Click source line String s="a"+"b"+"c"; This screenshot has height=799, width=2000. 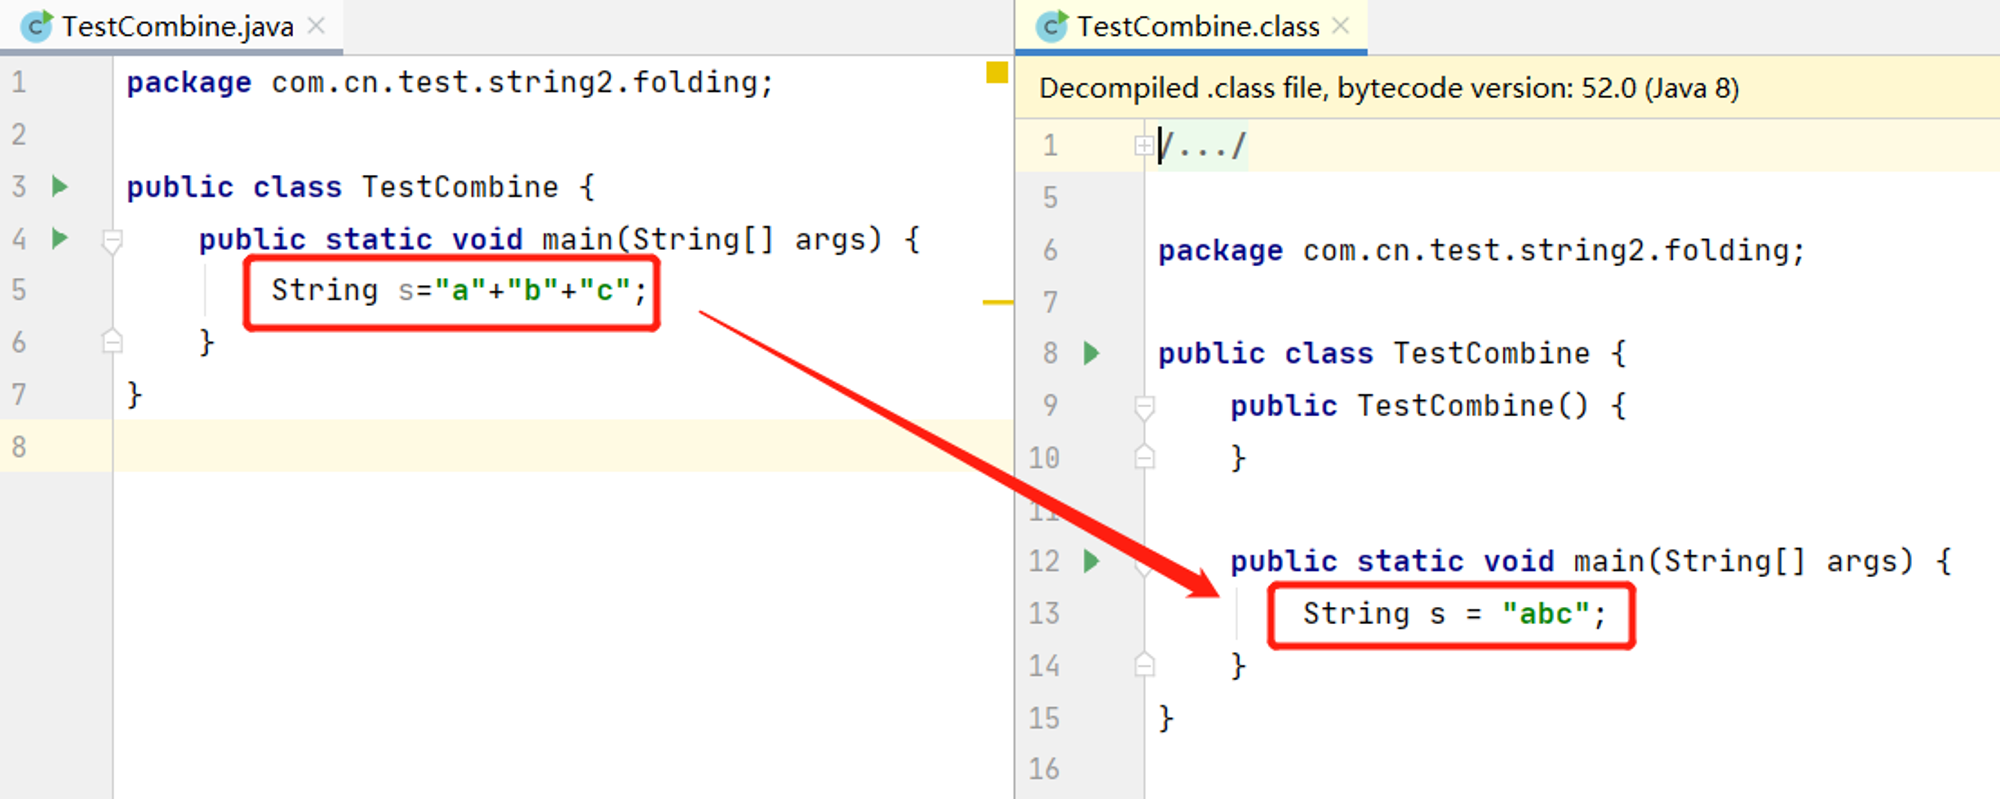pos(459,291)
